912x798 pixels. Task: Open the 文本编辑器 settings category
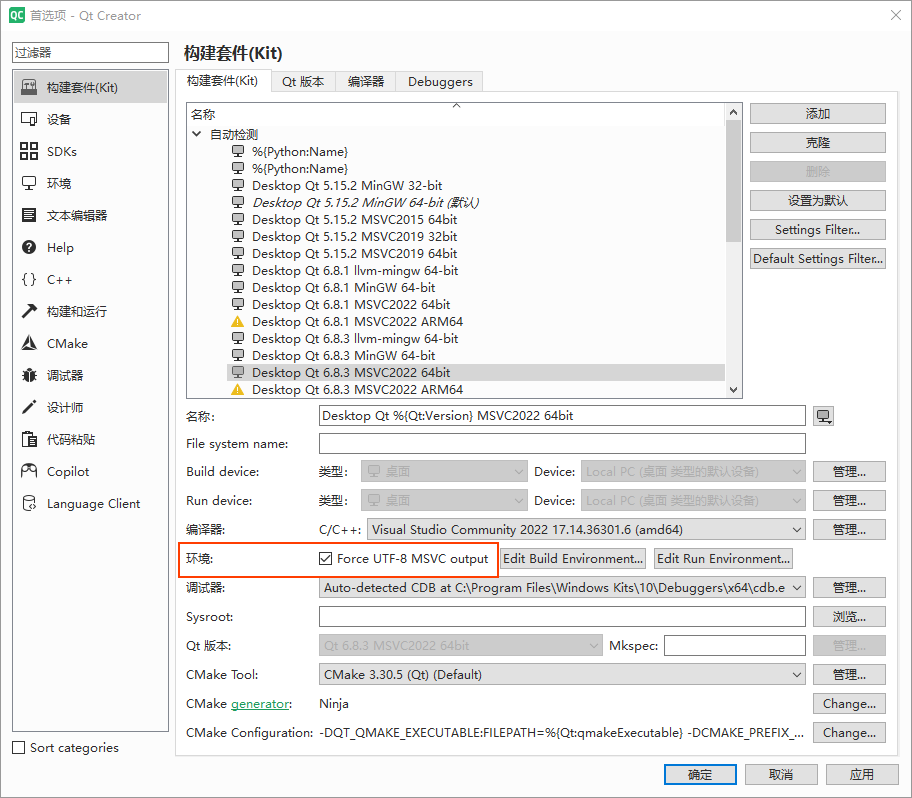[76, 216]
